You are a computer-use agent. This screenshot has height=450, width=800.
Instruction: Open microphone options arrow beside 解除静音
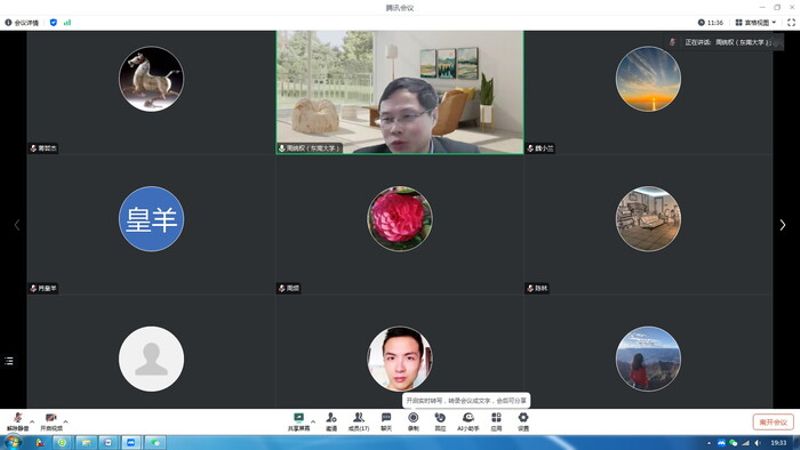tap(32, 421)
